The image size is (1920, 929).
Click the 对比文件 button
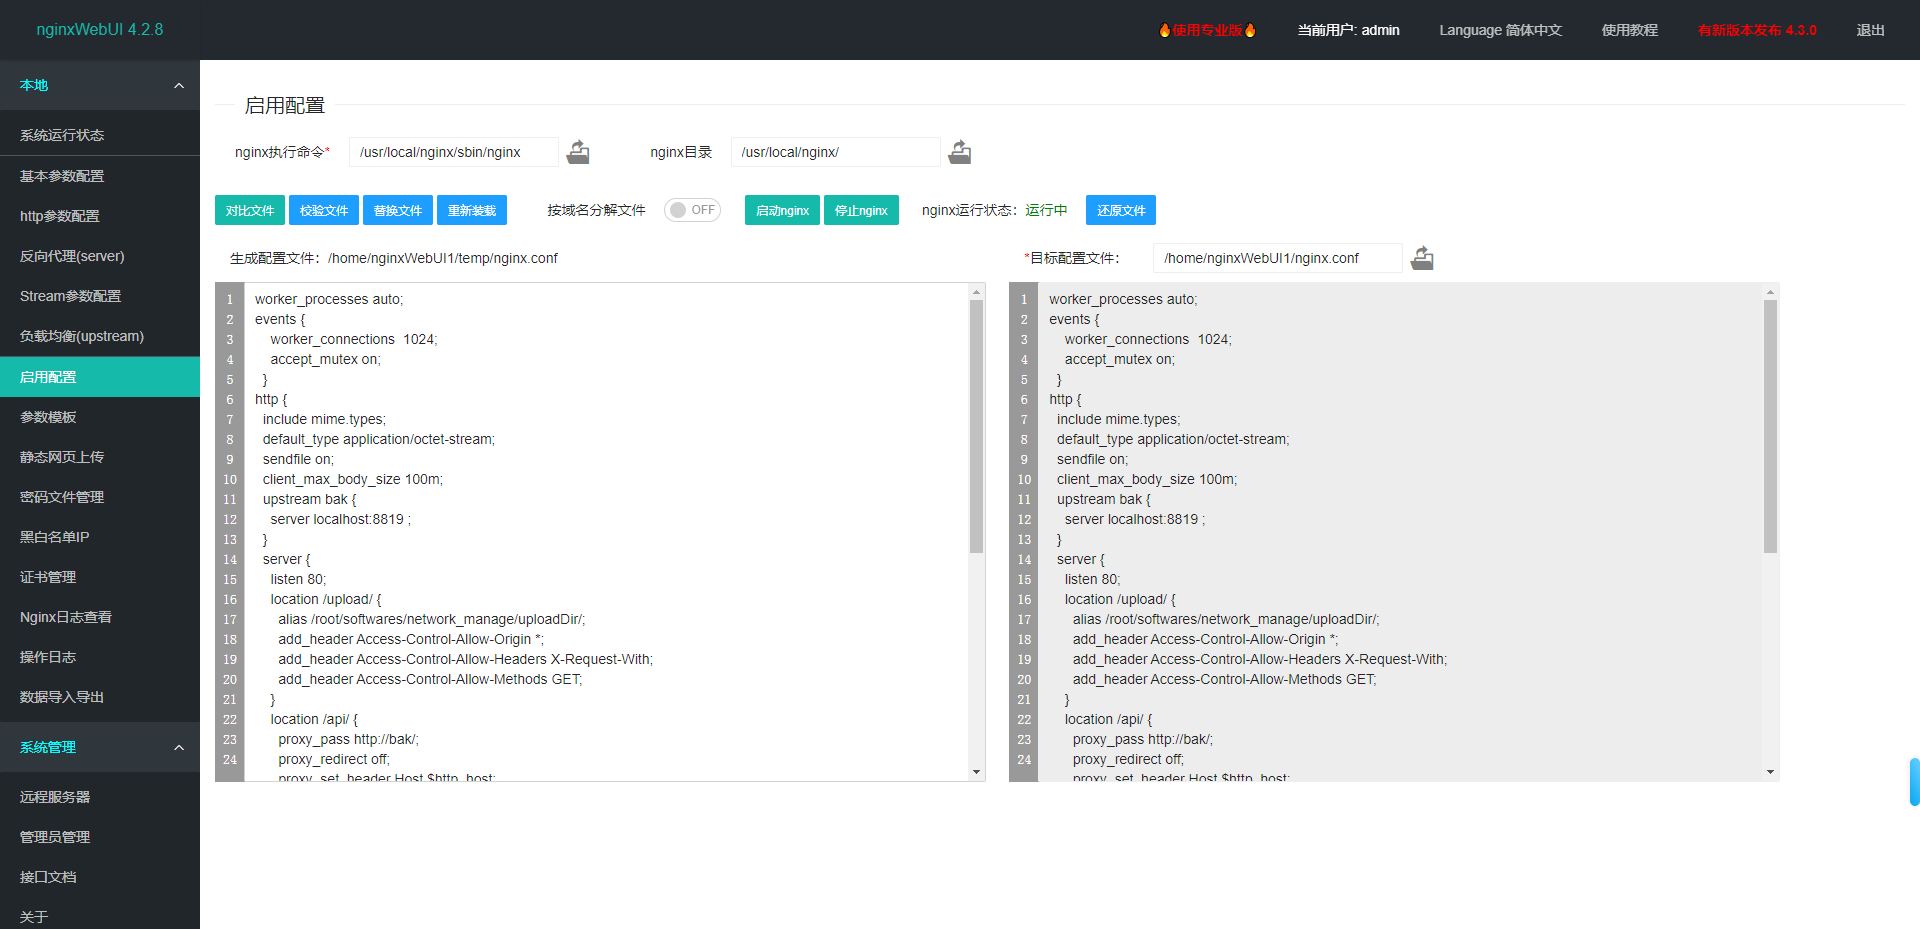[250, 210]
